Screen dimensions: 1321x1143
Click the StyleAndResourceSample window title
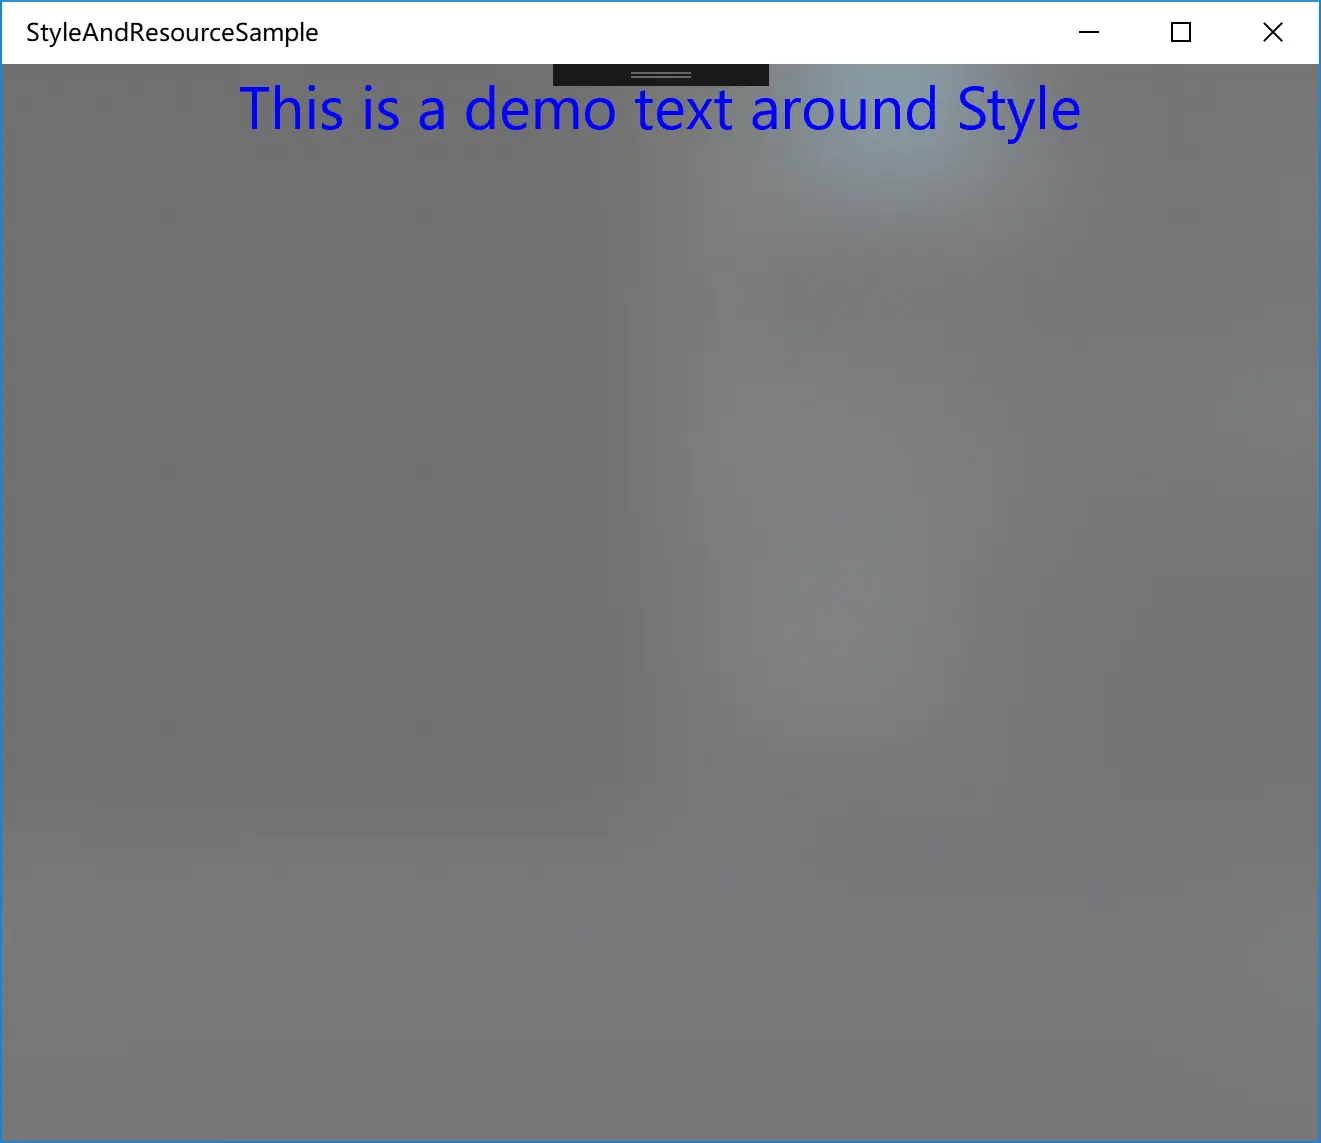coord(172,32)
